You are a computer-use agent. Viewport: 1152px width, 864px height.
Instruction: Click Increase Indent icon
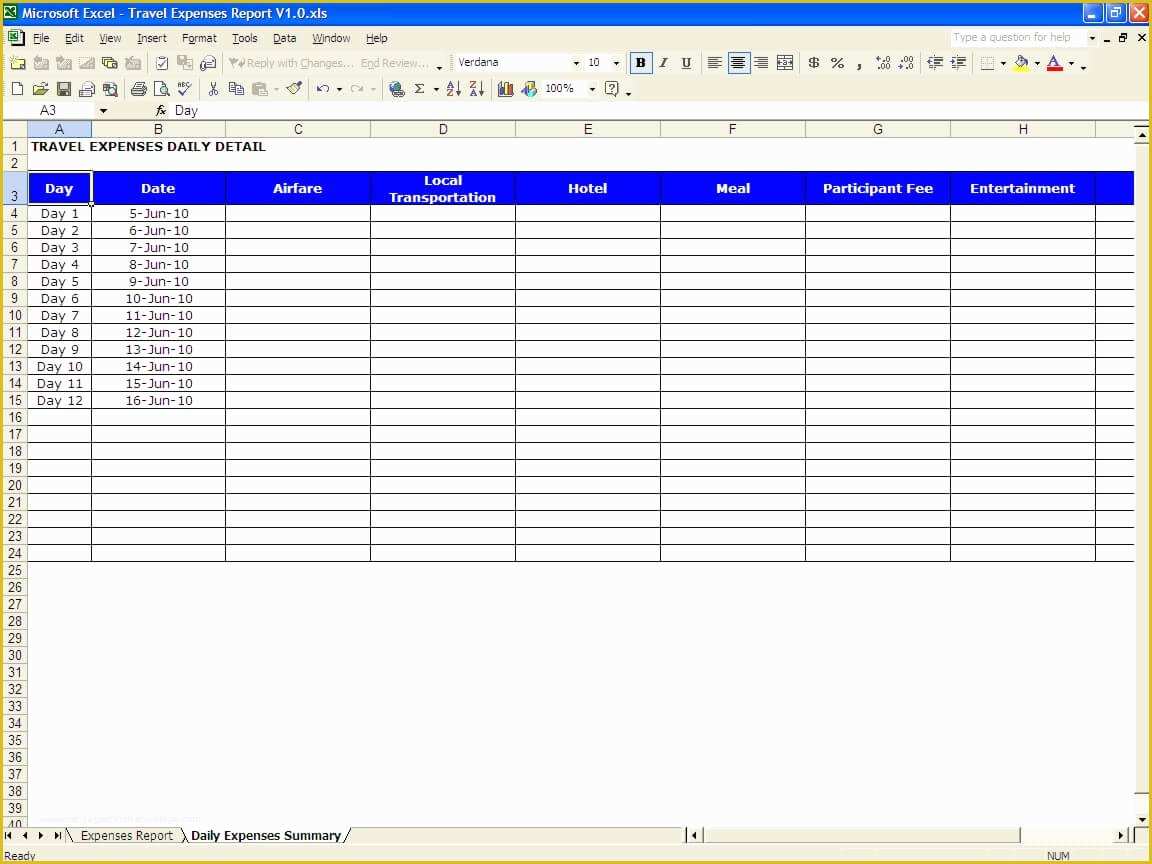coord(958,63)
